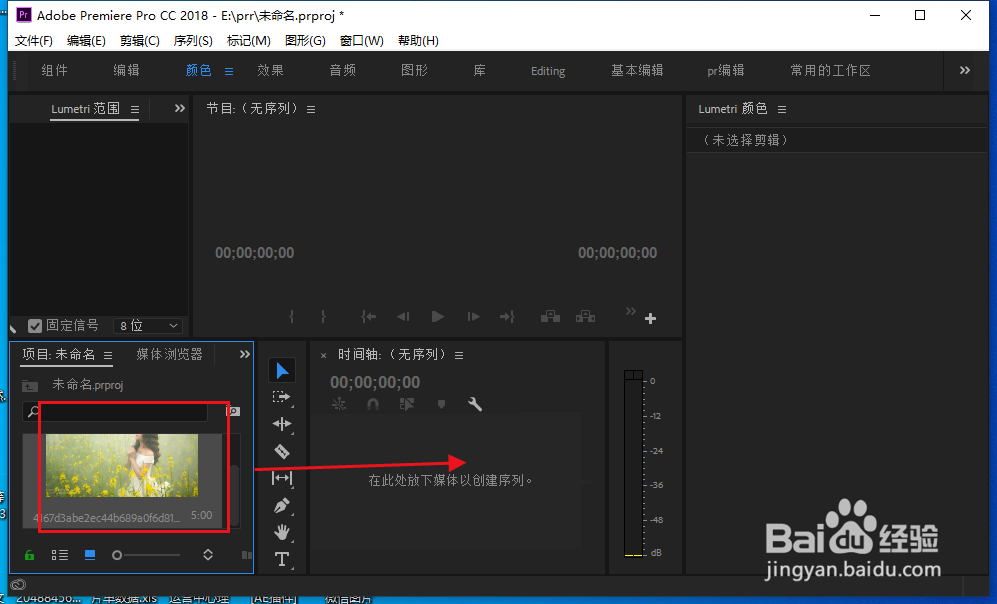Show more transport buttons chevron
Screen dimensions: 997x604
point(630,311)
